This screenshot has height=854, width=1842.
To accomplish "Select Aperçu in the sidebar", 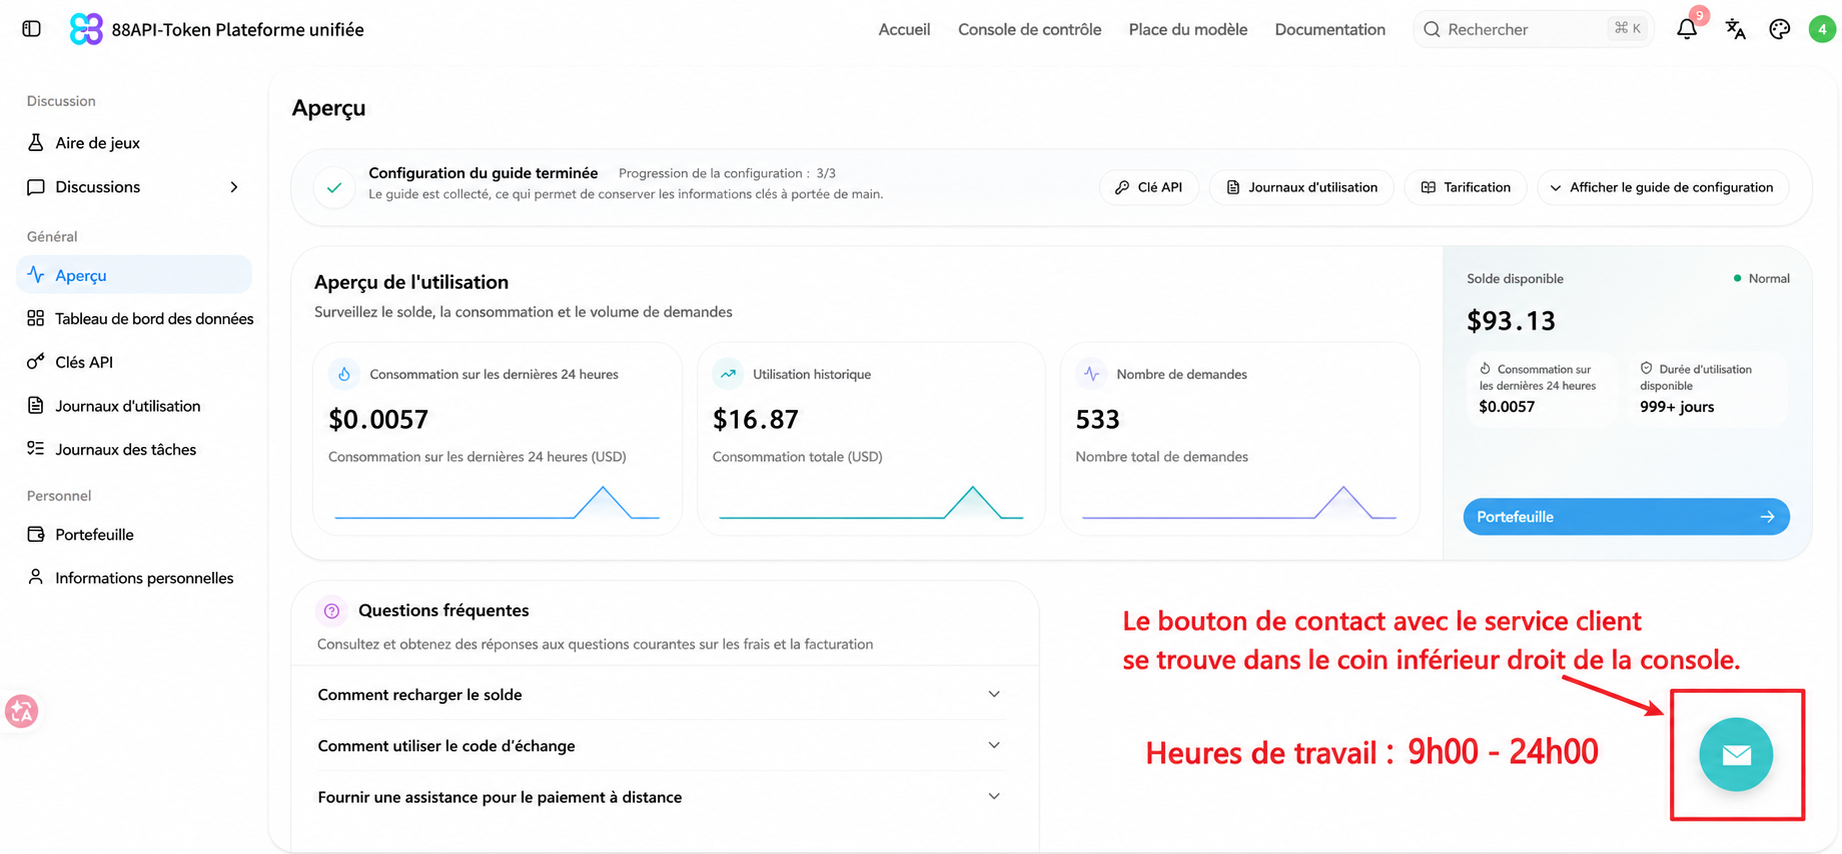I will pos(134,275).
